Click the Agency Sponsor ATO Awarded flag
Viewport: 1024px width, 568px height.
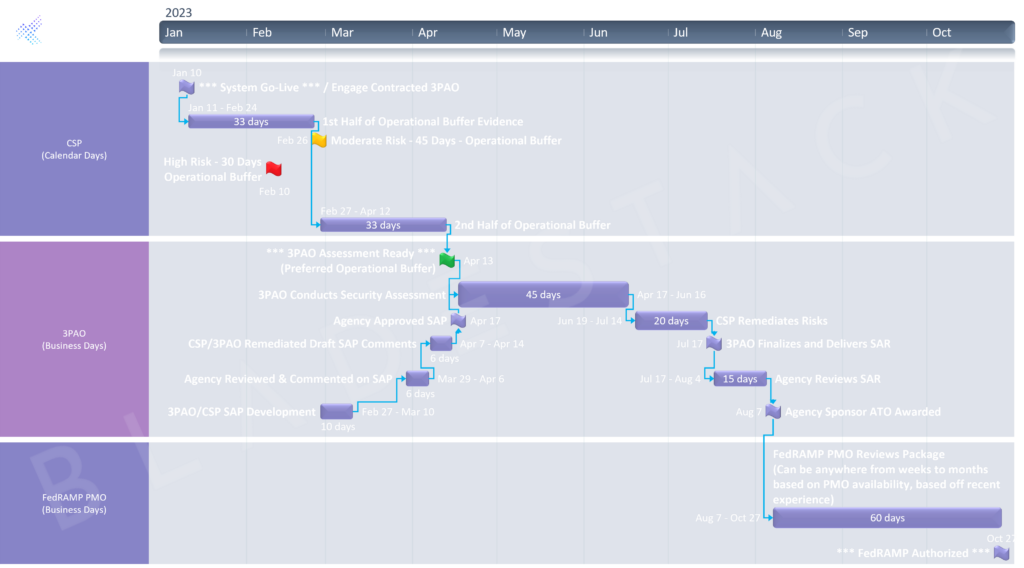(772, 411)
